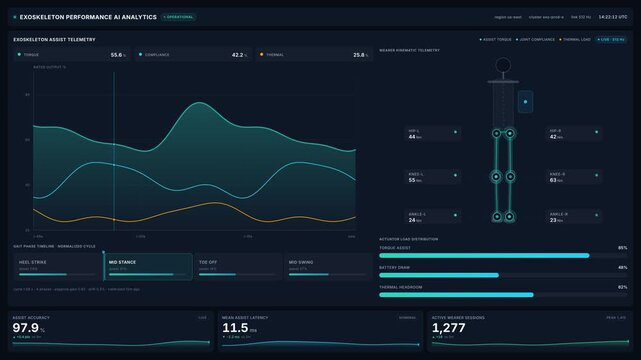Viewport: 641px width, 360px height.
Task: Click the OPERATIONAL status badge
Action: (179, 17)
